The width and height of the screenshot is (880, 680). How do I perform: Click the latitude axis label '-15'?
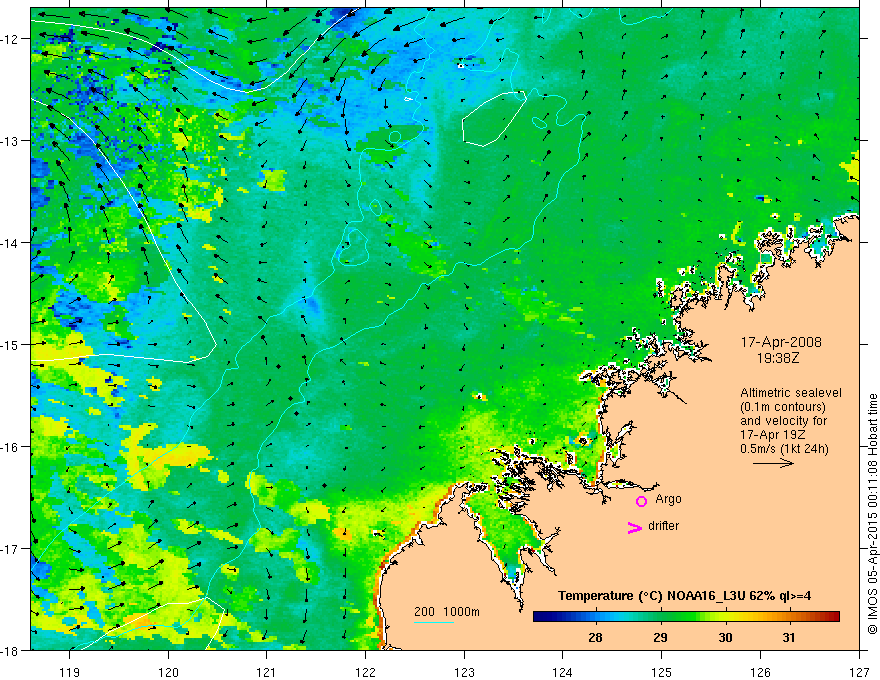point(10,344)
